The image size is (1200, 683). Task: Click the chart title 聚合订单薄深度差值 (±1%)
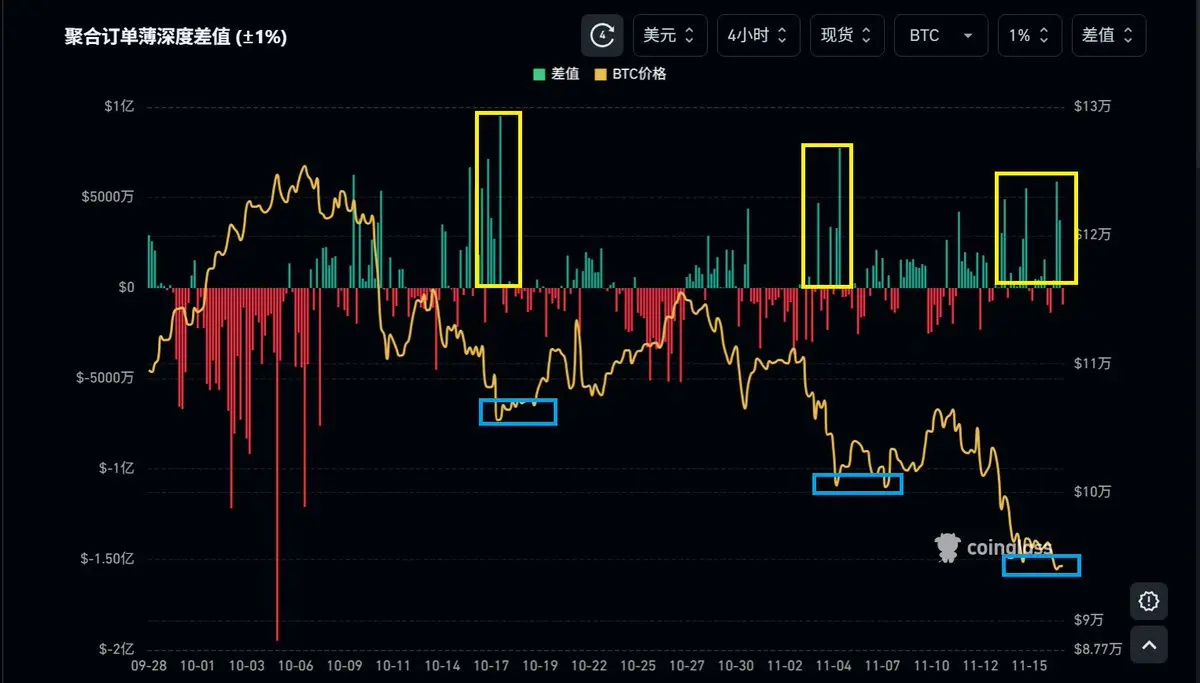click(x=176, y=36)
